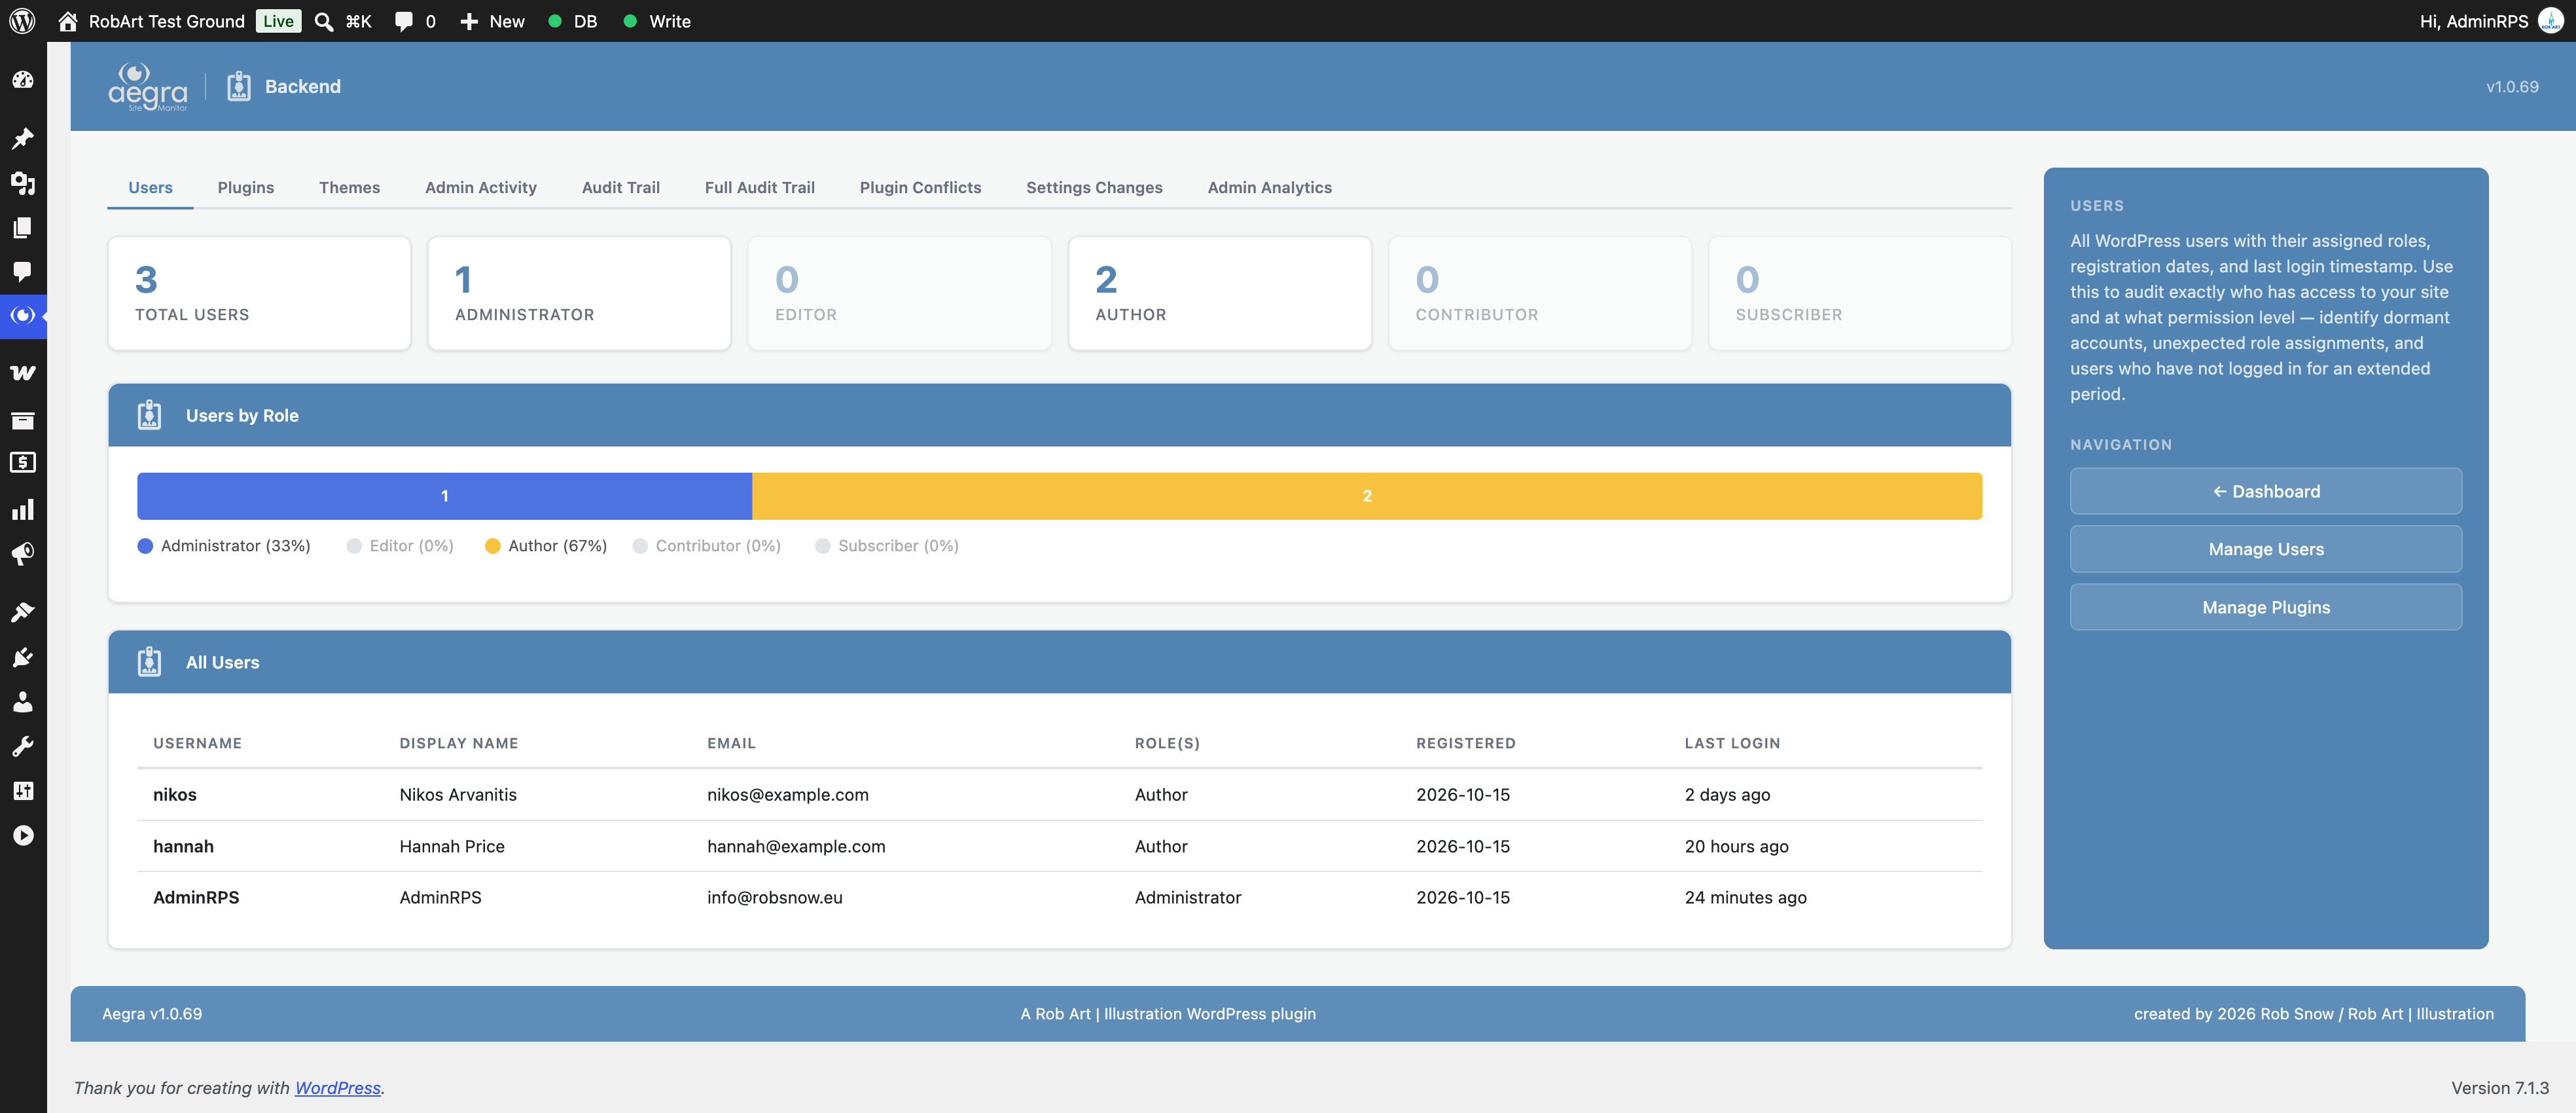Open Posts pushpin icon in sidebar
Screen dimensions: 2576x1113
(23, 138)
